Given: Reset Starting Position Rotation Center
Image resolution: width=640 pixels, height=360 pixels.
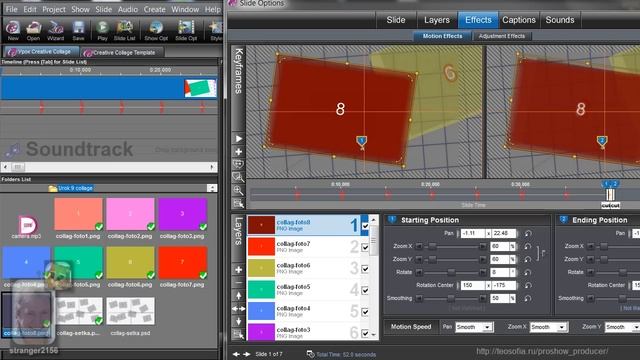Looking at the screenshot, I should pos(528,285).
